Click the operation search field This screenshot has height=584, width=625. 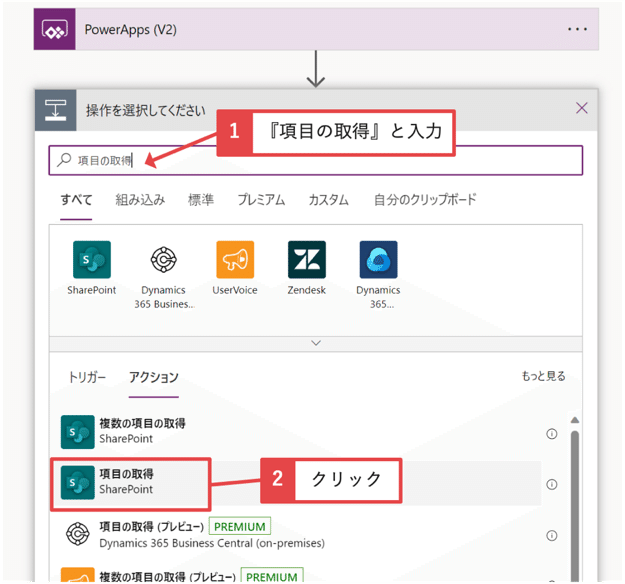(316, 160)
